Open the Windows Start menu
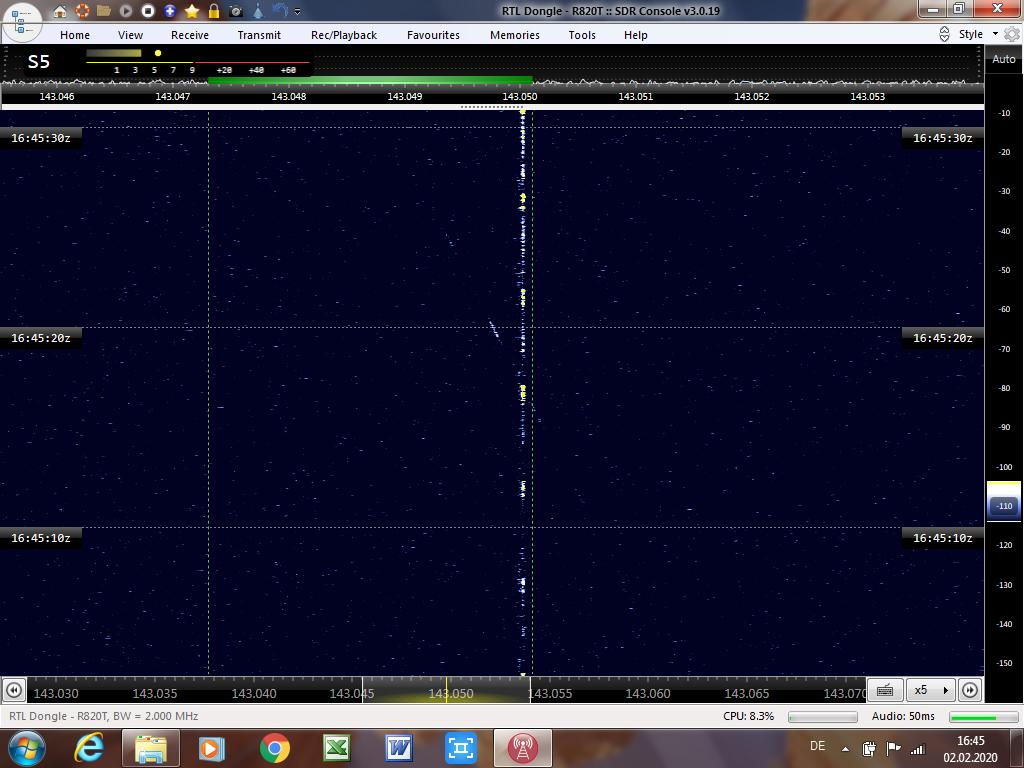 pos(25,748)
